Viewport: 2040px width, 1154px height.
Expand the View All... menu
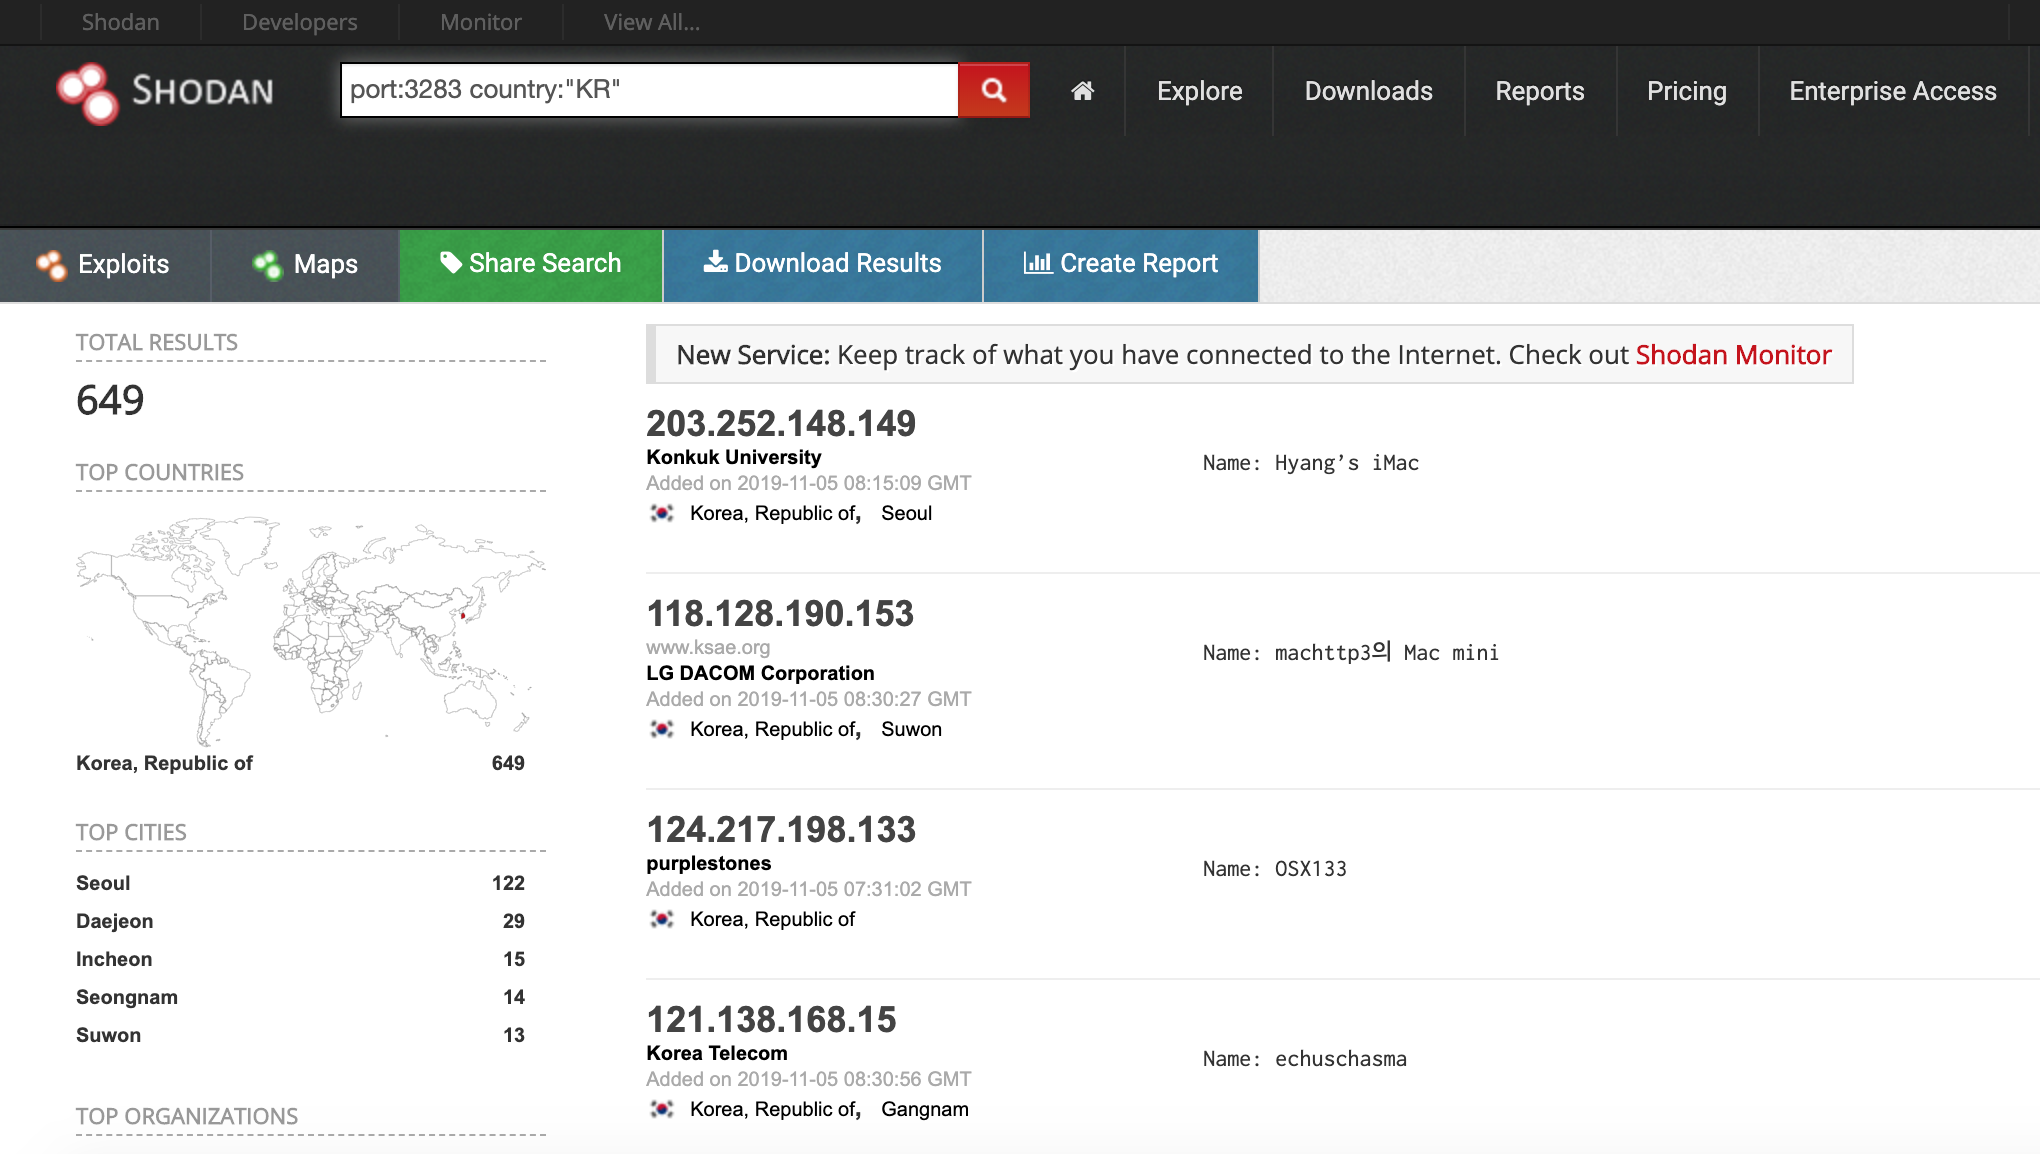[x=652, y=22]
